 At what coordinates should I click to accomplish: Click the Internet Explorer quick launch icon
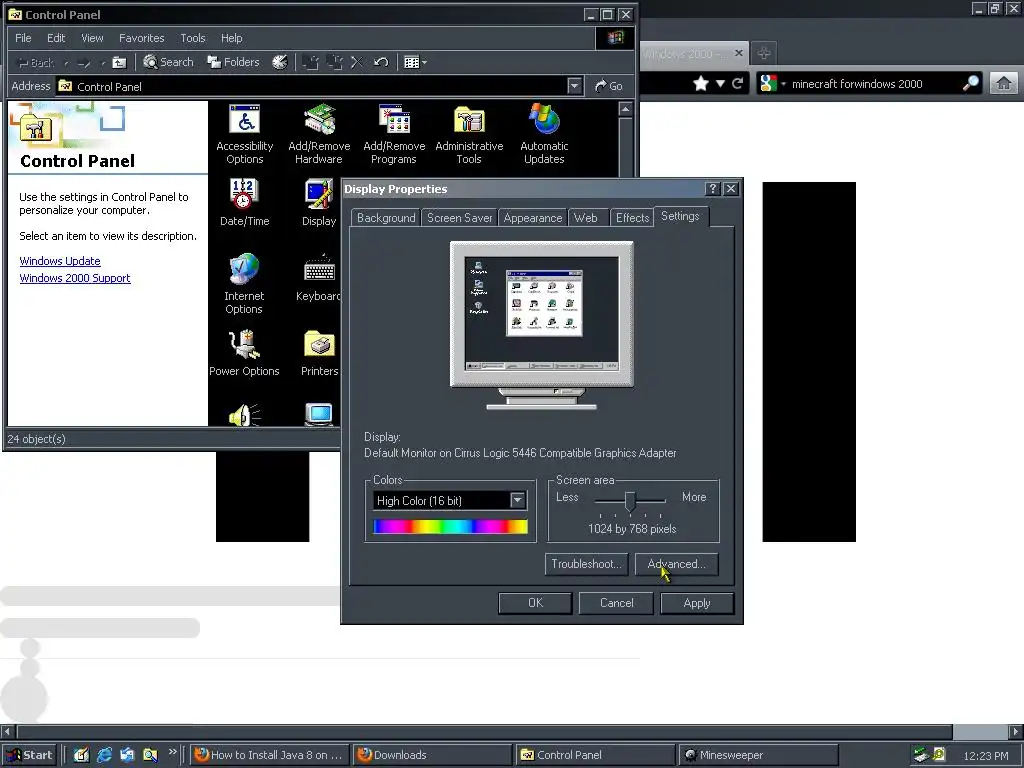[104, 755]
